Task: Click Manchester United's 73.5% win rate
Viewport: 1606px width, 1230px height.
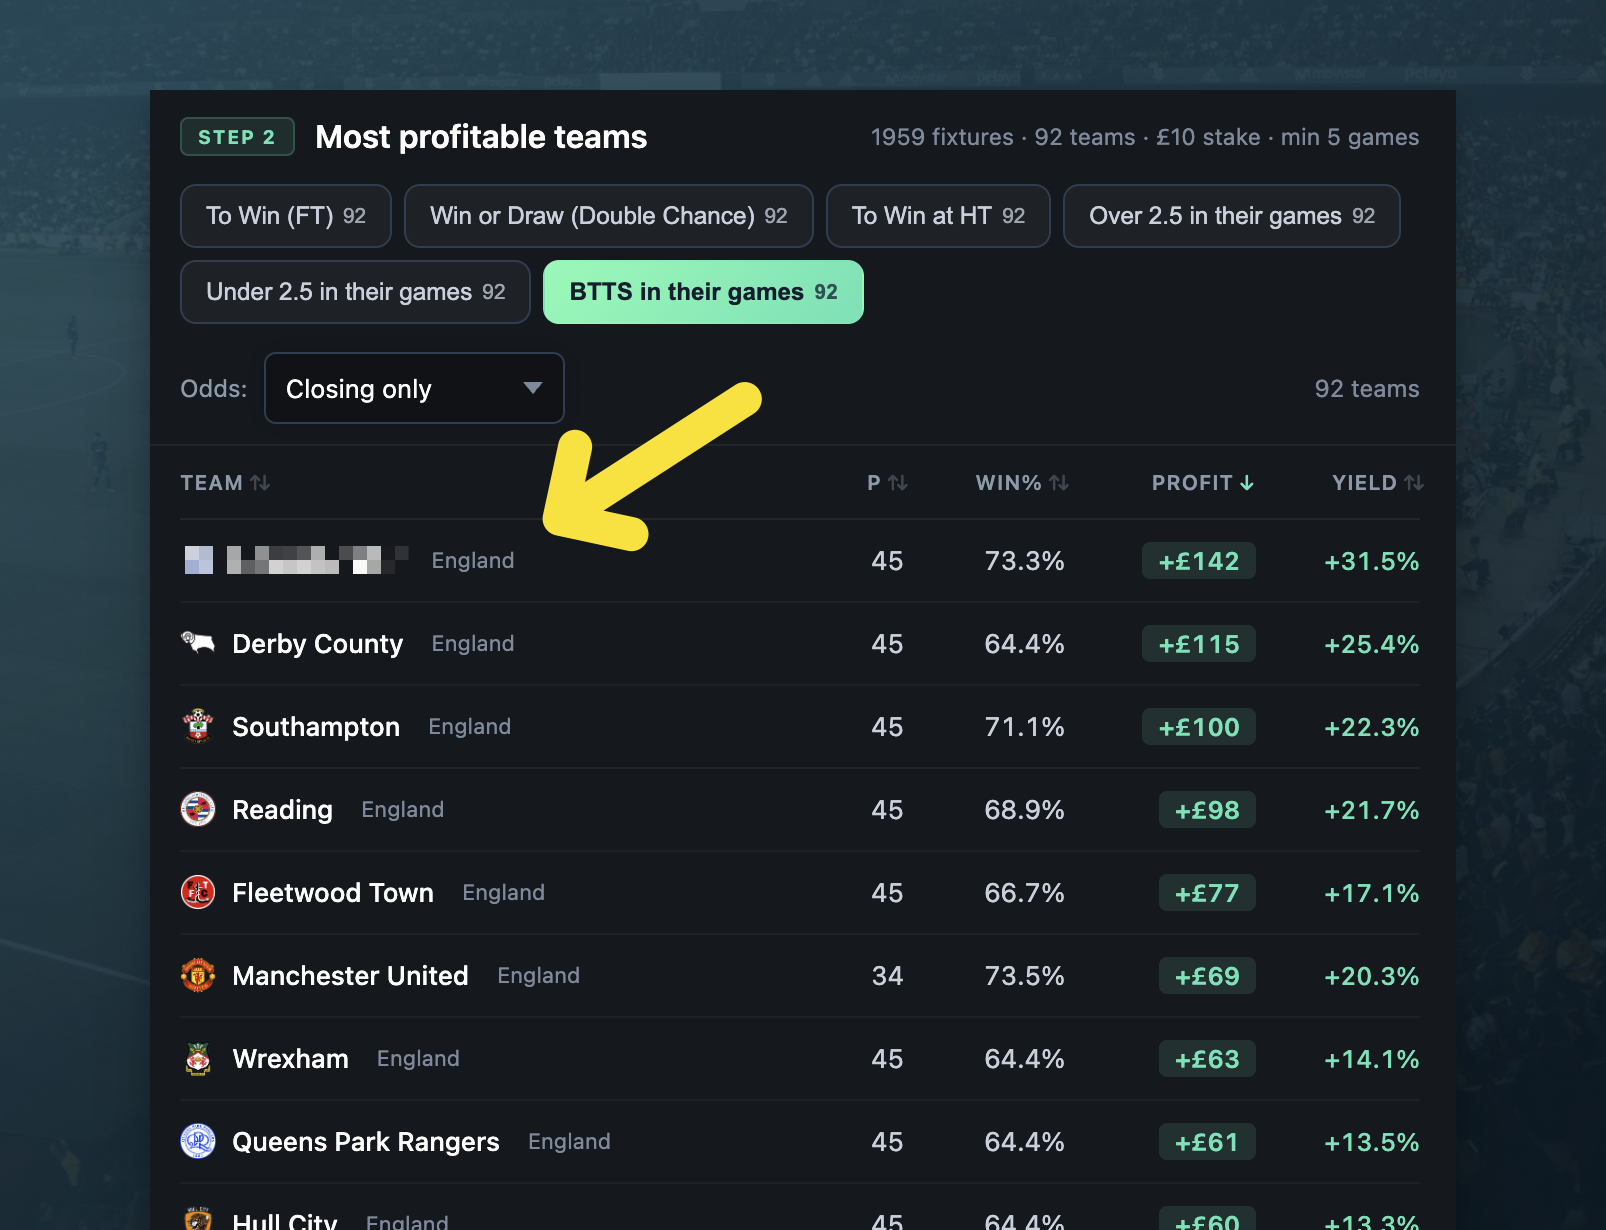Action: [x=1024, y=976]
